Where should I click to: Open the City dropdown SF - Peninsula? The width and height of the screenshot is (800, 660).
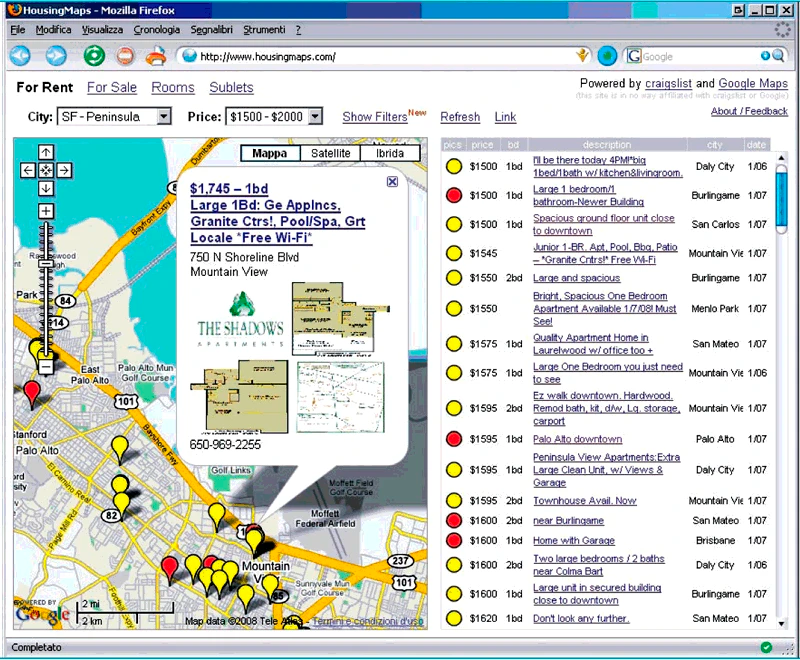point(114,117)
